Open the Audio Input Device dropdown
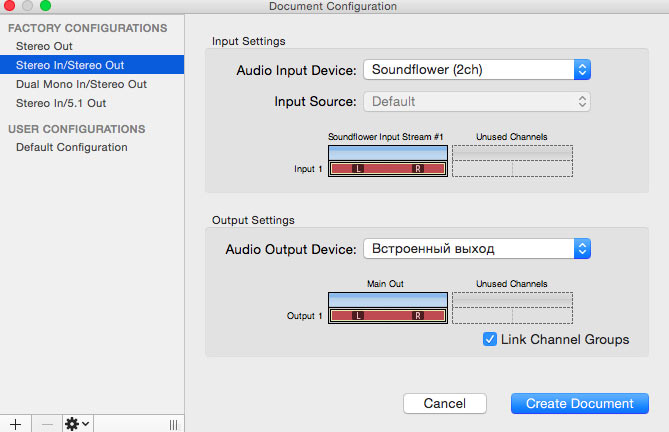Image resolution: width=669 pixels, height=432 pixels. (x=477, y=70)
